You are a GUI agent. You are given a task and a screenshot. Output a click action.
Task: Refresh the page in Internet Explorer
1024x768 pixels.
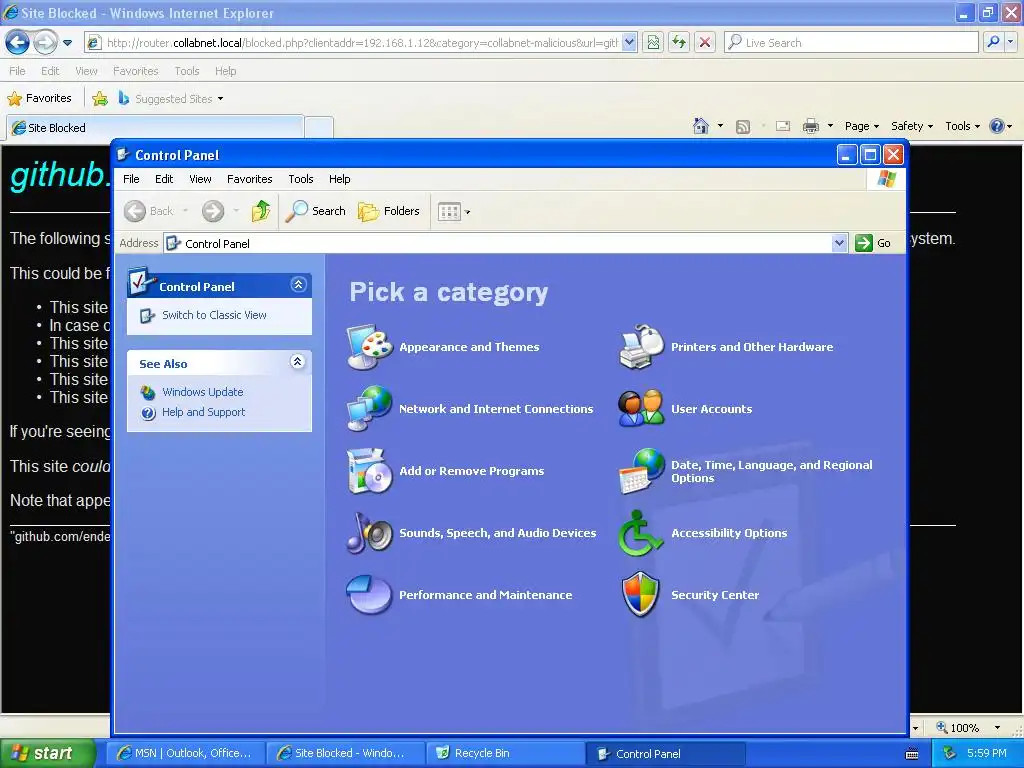coord(679,43)
